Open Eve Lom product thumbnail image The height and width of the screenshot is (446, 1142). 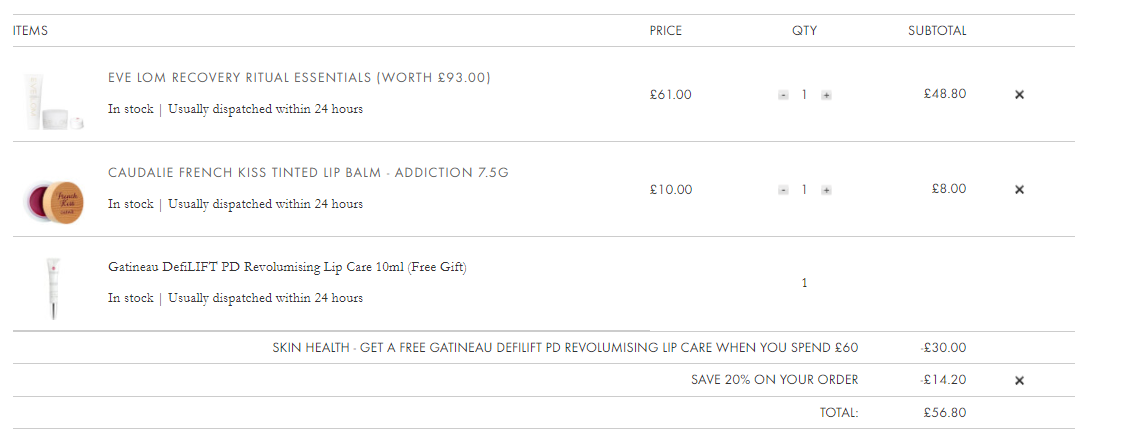coord(54,102)
